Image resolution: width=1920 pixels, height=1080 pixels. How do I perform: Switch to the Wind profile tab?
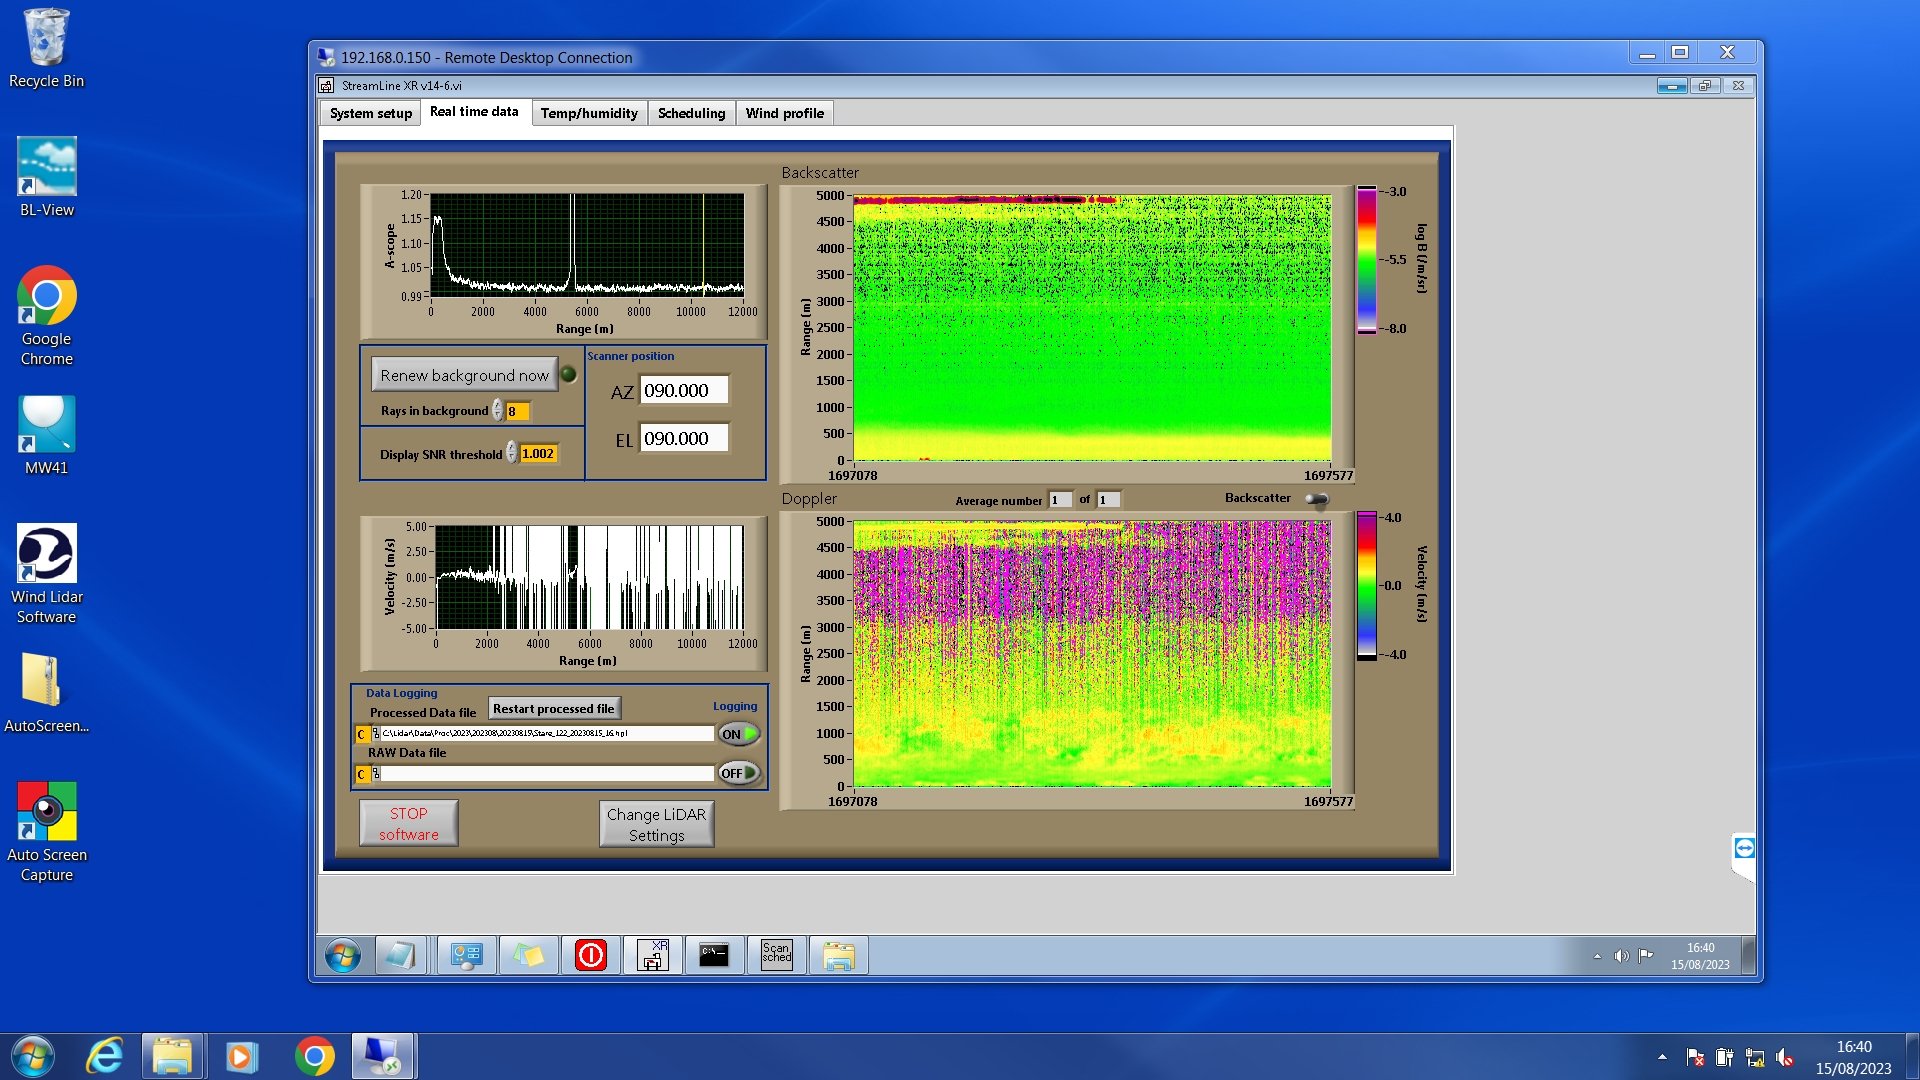(x=784, y=113)
